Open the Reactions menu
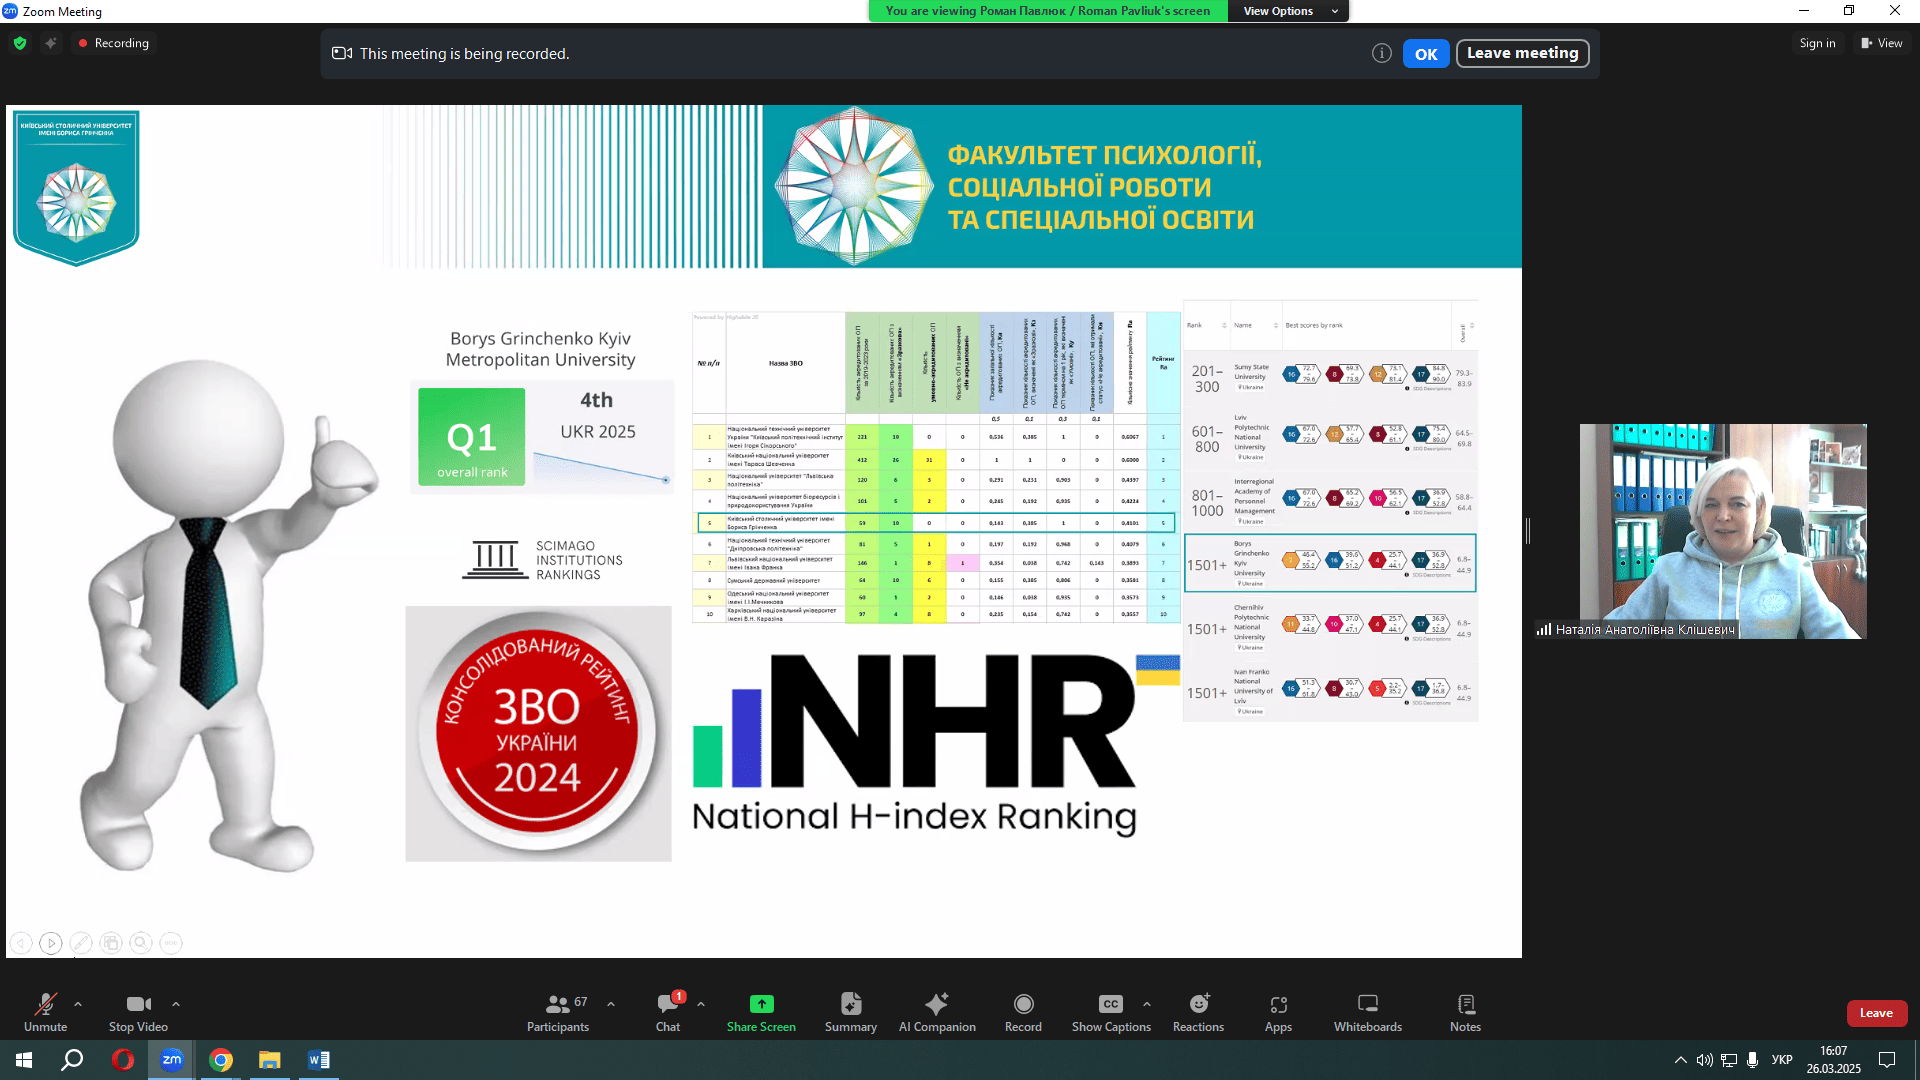The image size is (1920, 1080). [1198, 1004]
